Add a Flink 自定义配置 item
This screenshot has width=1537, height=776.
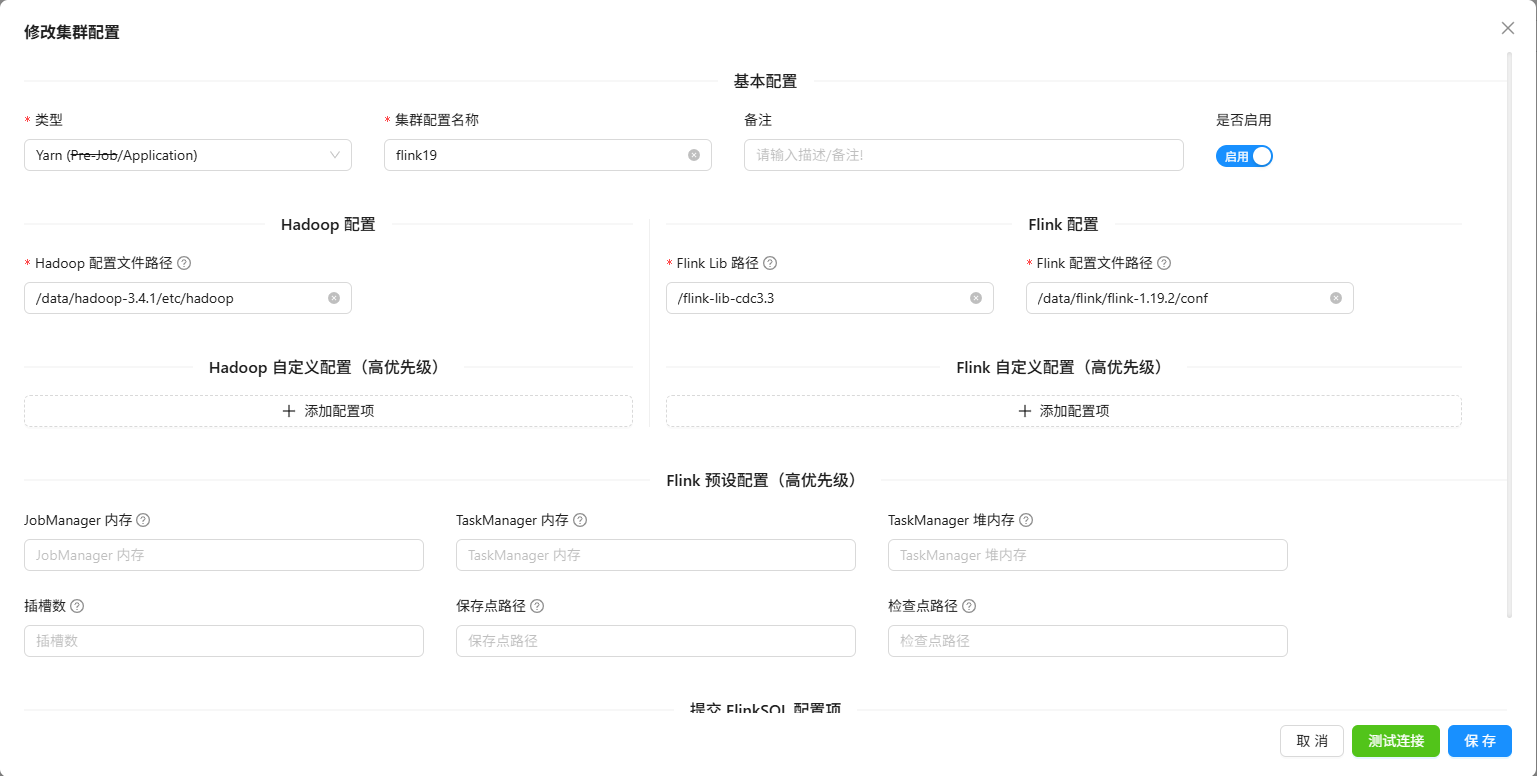[x=1064, y=411]
